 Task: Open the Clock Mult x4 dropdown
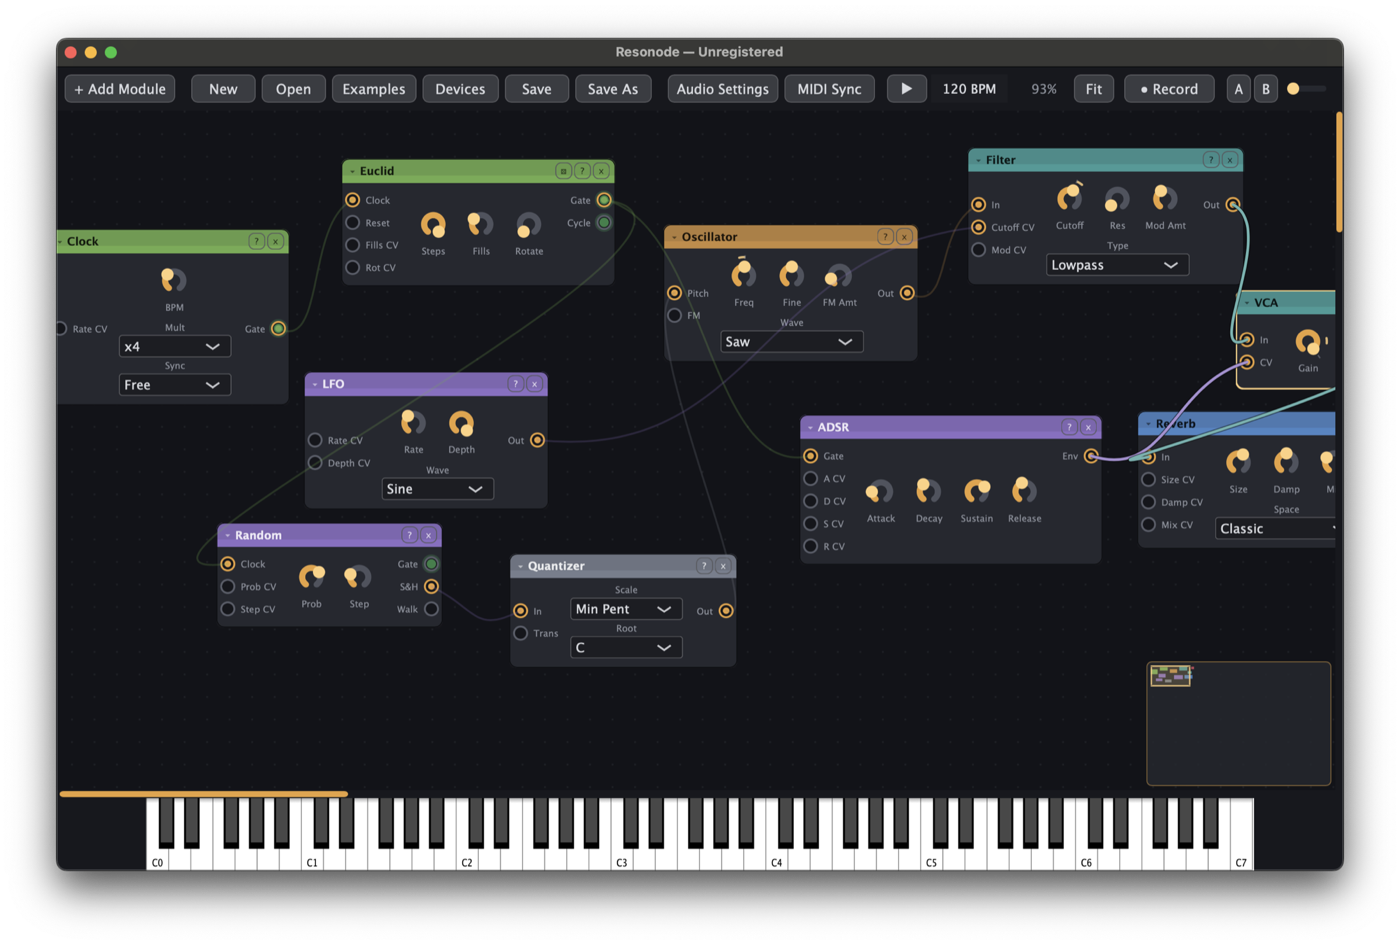tap(174, 347)
